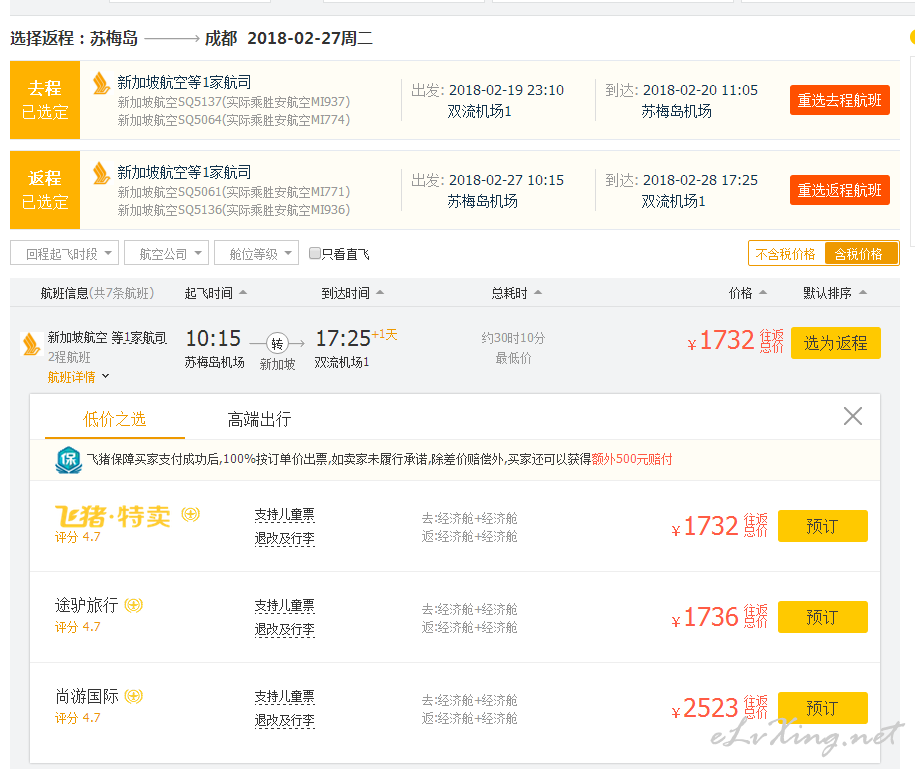The width and height of the screenshot is (915, 769).
Task: Click the gold badge next to 途驴旅行
Action: click(134, 605)
